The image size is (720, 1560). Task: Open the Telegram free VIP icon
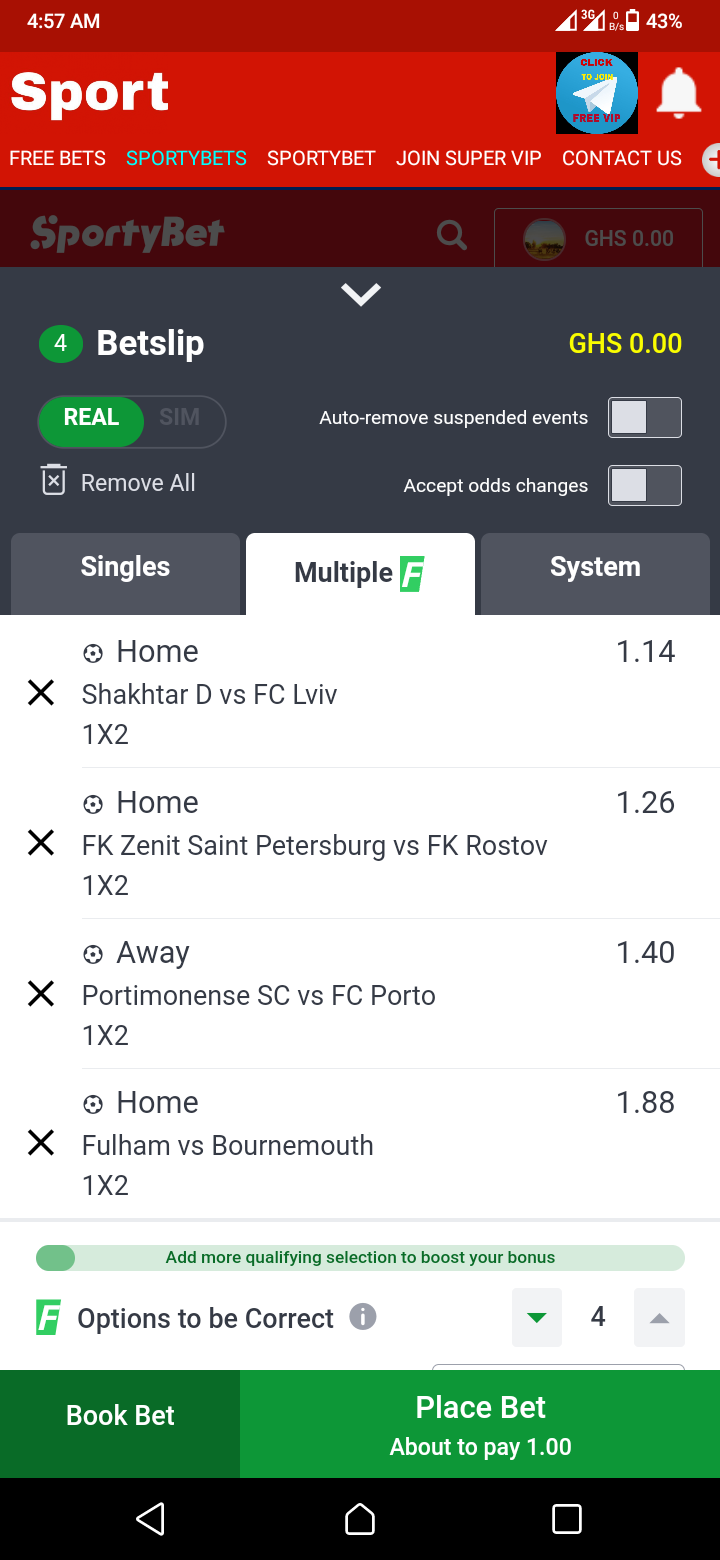click(597, 93)
